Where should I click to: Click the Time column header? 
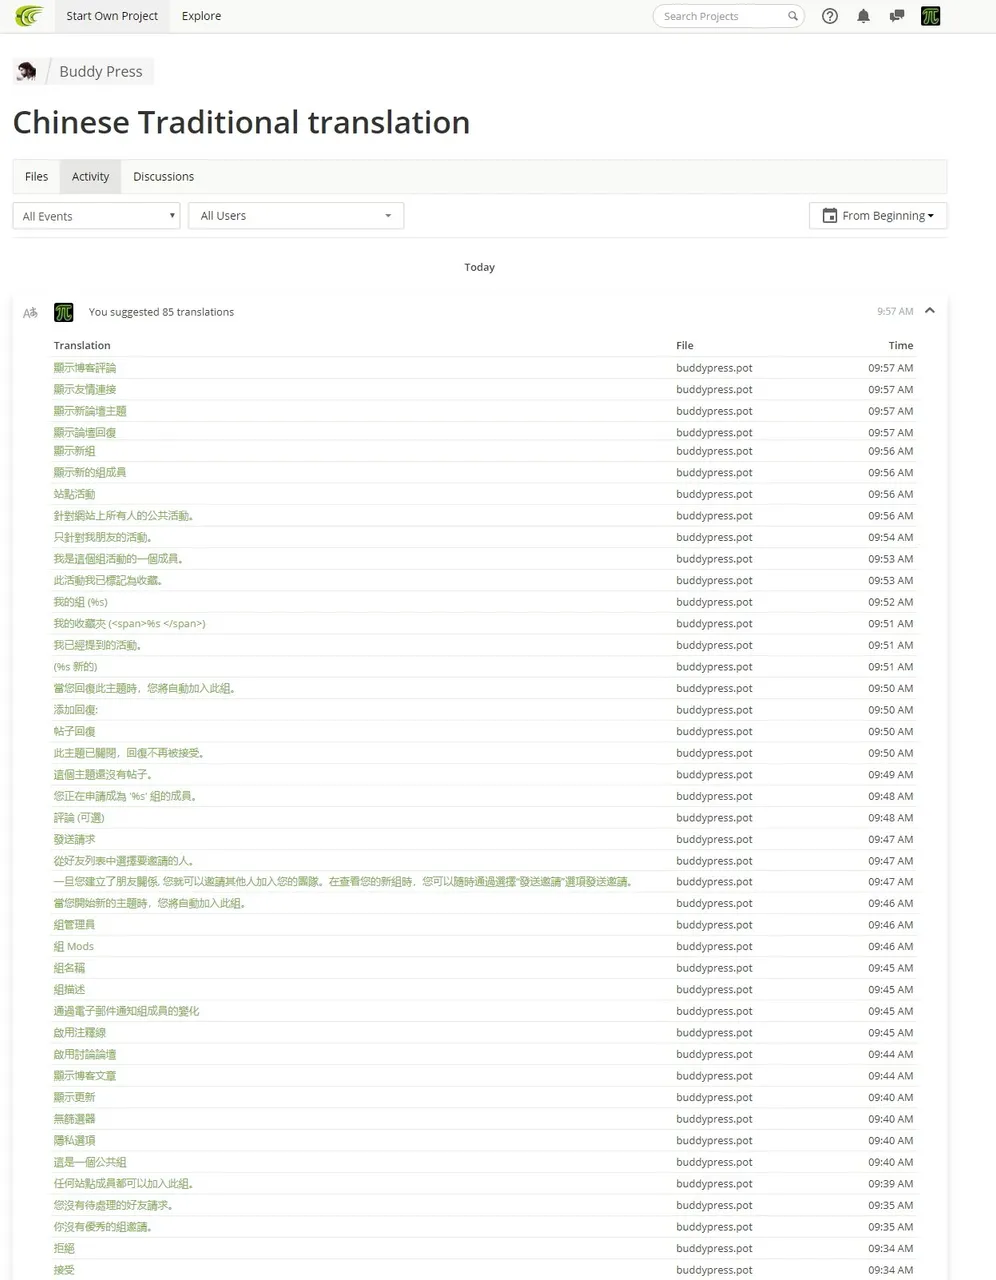901,345
